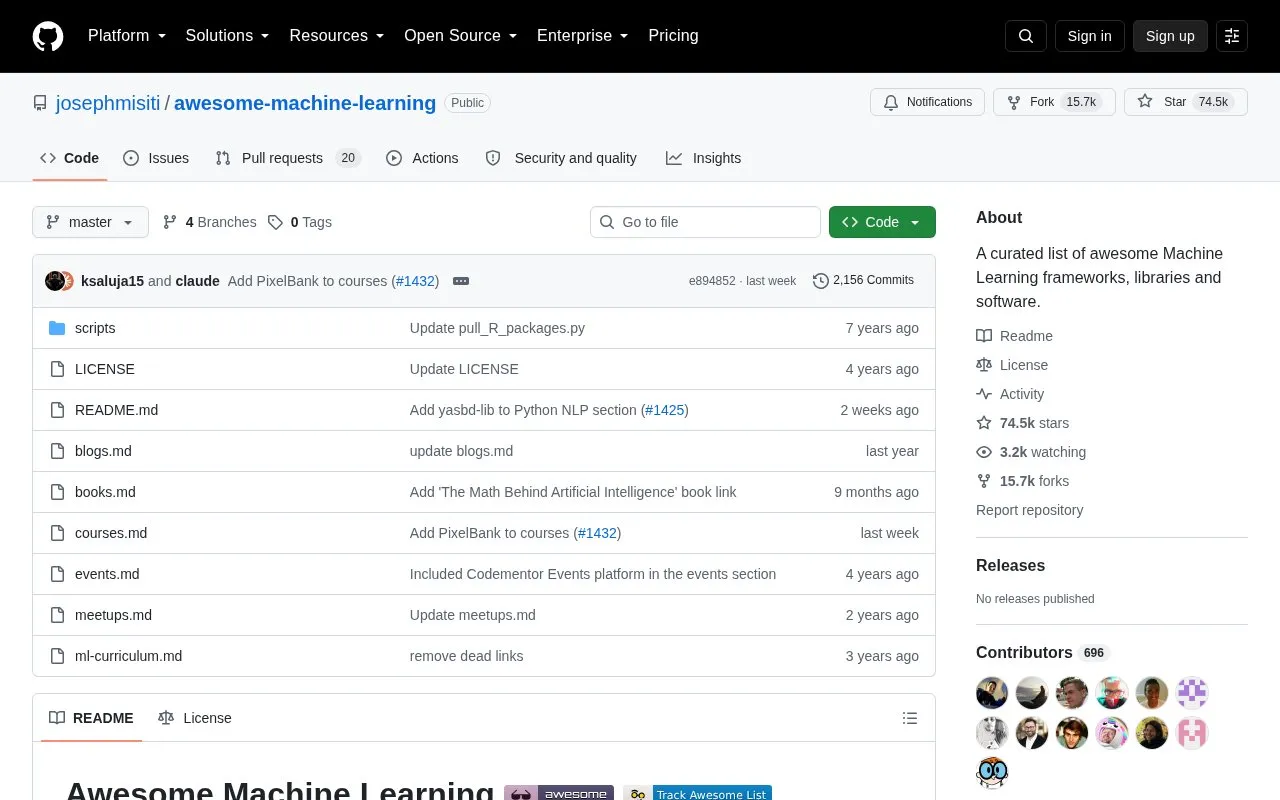Expand the green Code dropdown button
Screen dimensions: 1280x800
click(x=882, y=222)
